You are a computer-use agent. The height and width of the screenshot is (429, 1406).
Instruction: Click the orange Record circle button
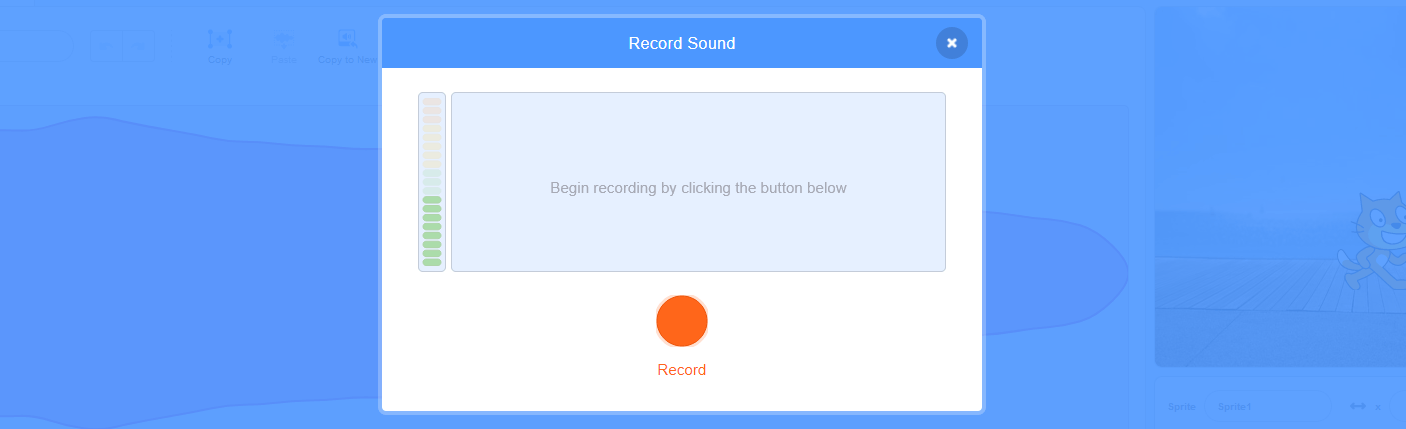click(682, 321)
